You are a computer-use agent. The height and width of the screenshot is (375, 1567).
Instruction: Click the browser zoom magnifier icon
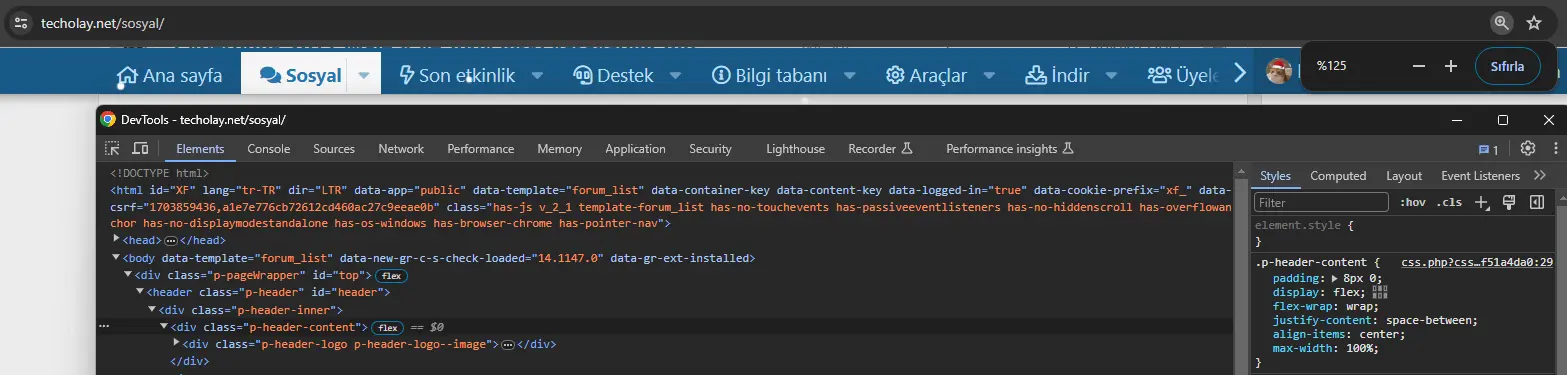[1501, 23]
